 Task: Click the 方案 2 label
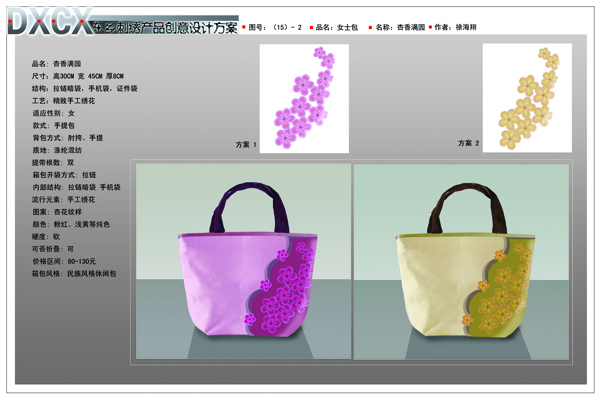[x=469, y=144]
